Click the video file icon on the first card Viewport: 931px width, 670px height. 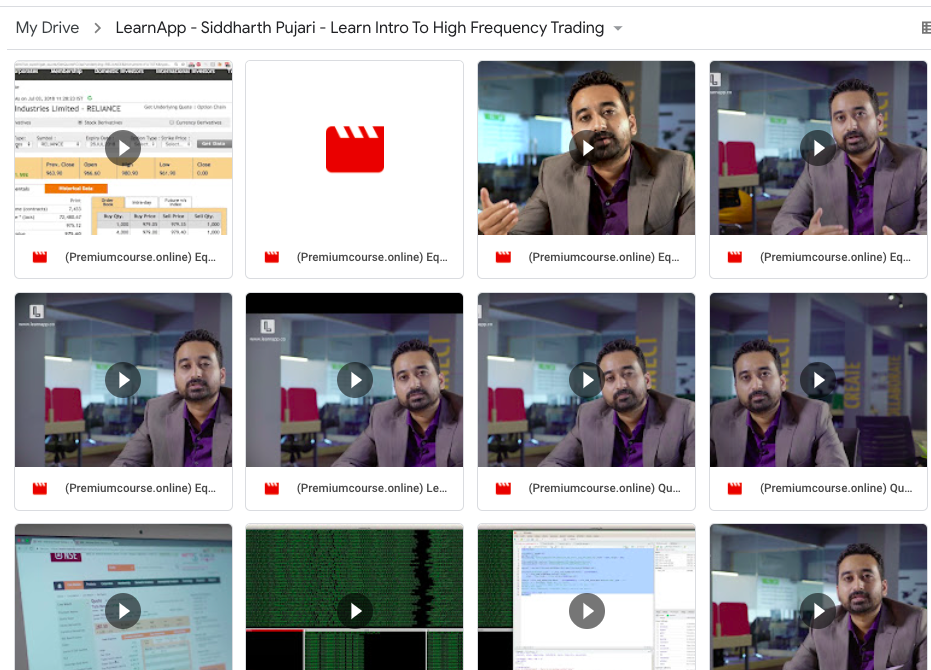40,258
